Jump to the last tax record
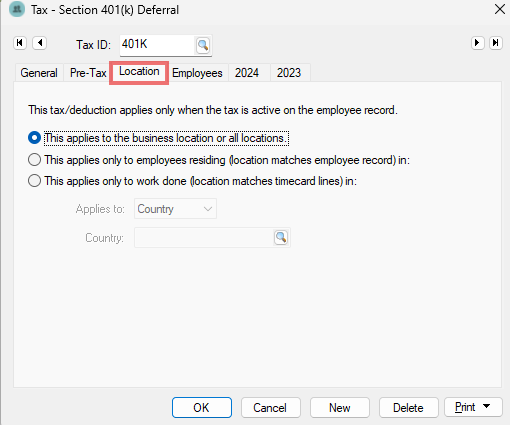The image size is (510, 425). pos(496,43)
